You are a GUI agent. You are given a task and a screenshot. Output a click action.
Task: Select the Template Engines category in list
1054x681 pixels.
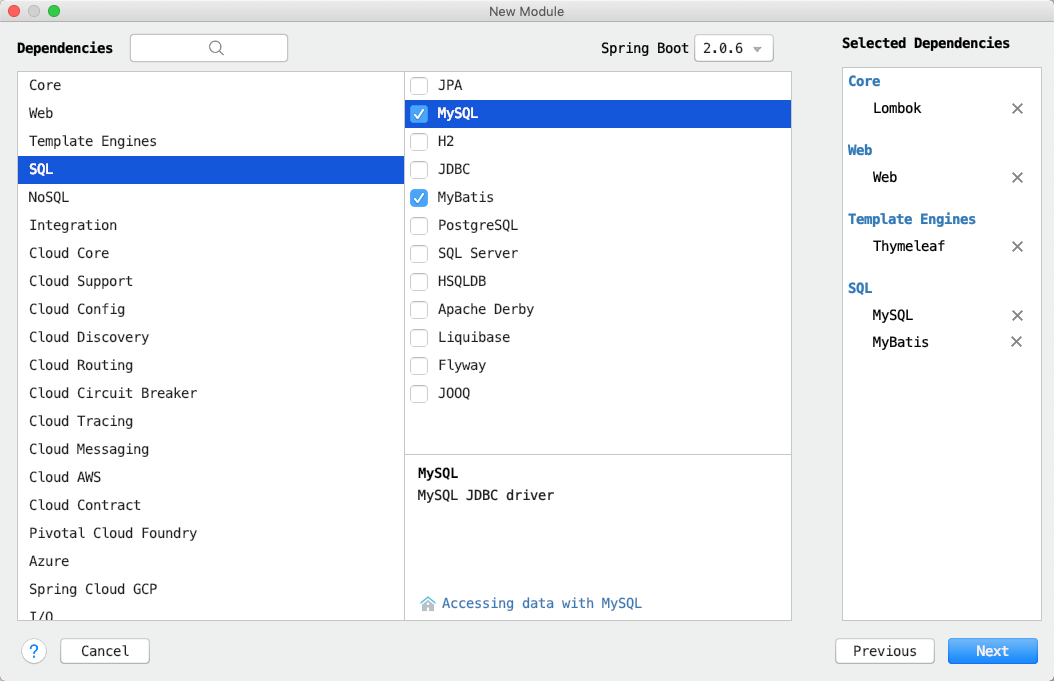pyautogui.click(x=211, y=141)
